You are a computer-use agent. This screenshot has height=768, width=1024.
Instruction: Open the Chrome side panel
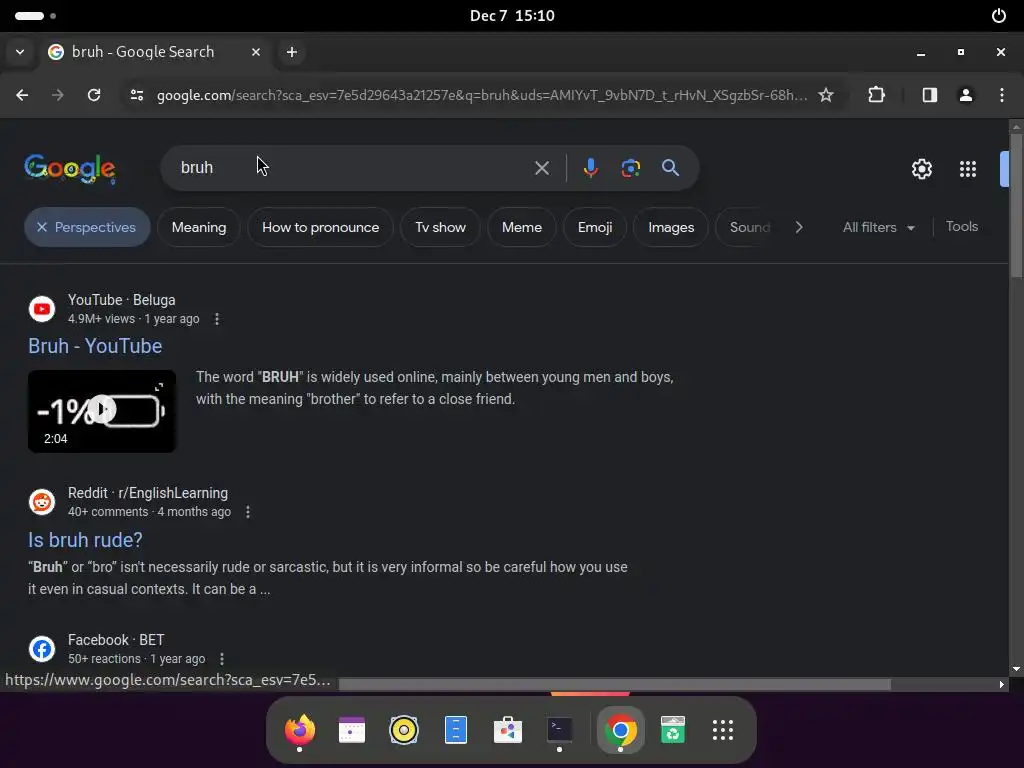point(930,95)
